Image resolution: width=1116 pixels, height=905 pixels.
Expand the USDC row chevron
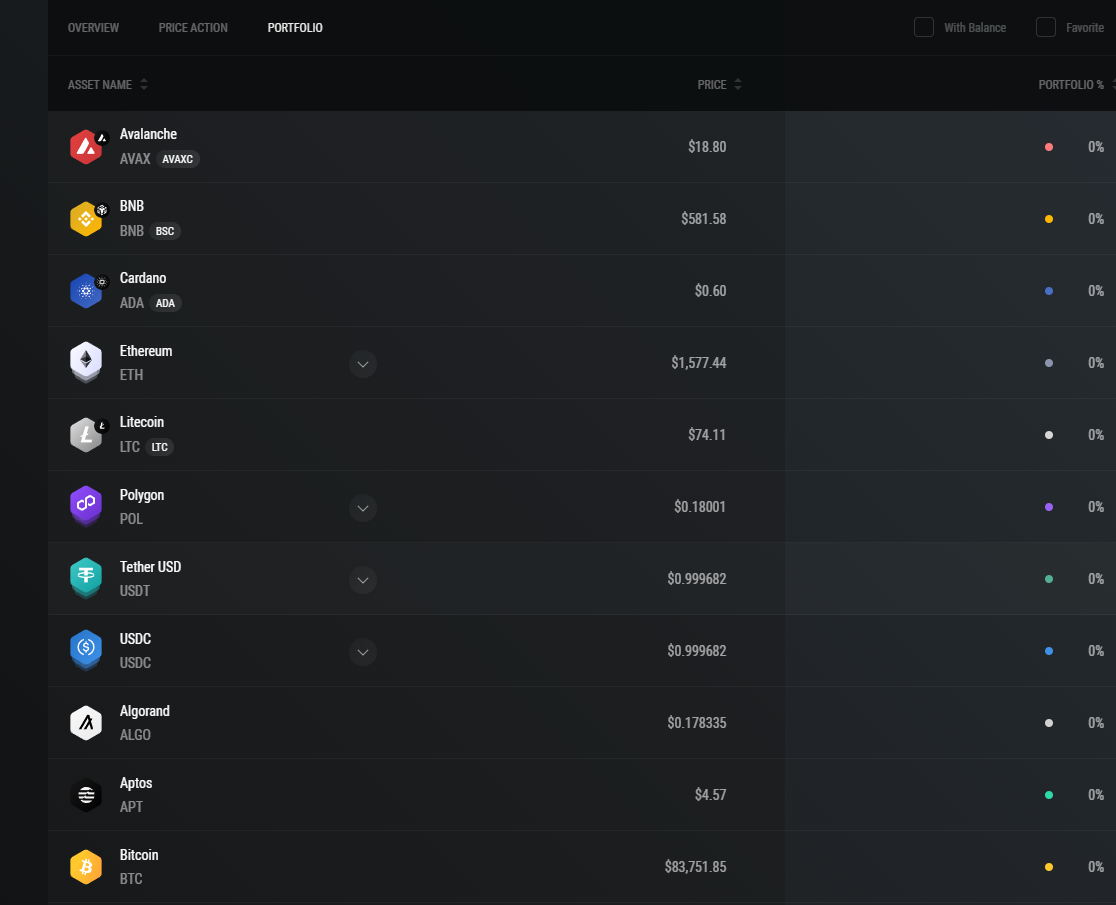363,652
